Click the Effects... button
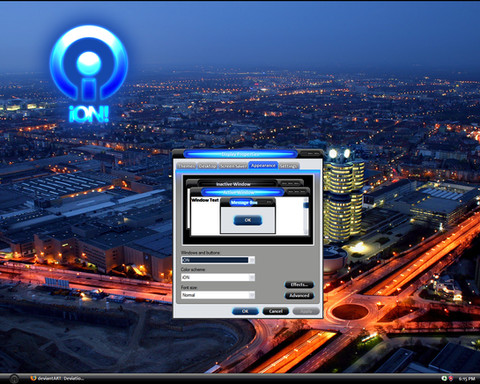 tap(299, 285)
